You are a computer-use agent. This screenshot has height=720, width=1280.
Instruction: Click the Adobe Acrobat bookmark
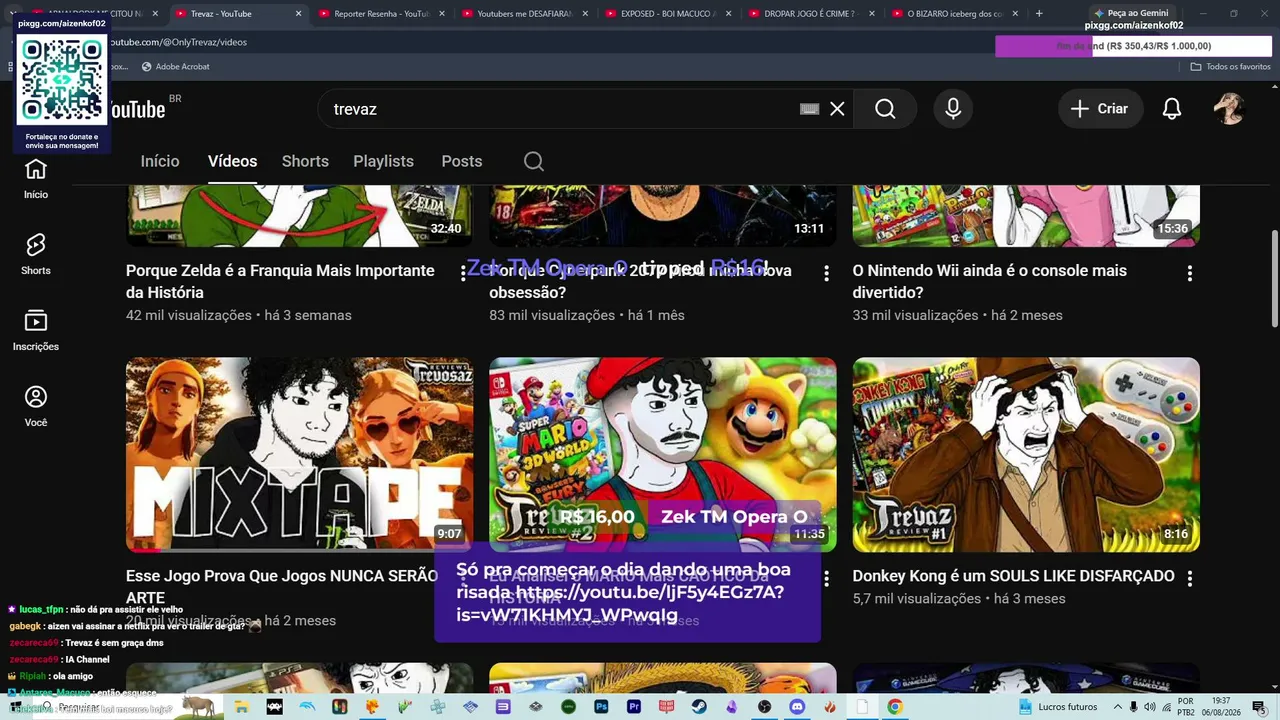(x=176, y=67)
